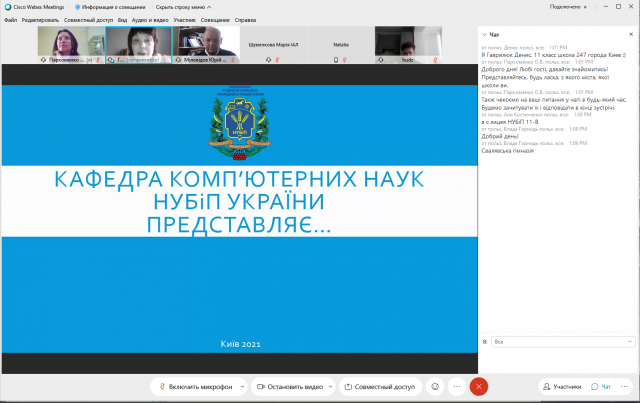Open the three-dots more options button

(x=457, y=386)
